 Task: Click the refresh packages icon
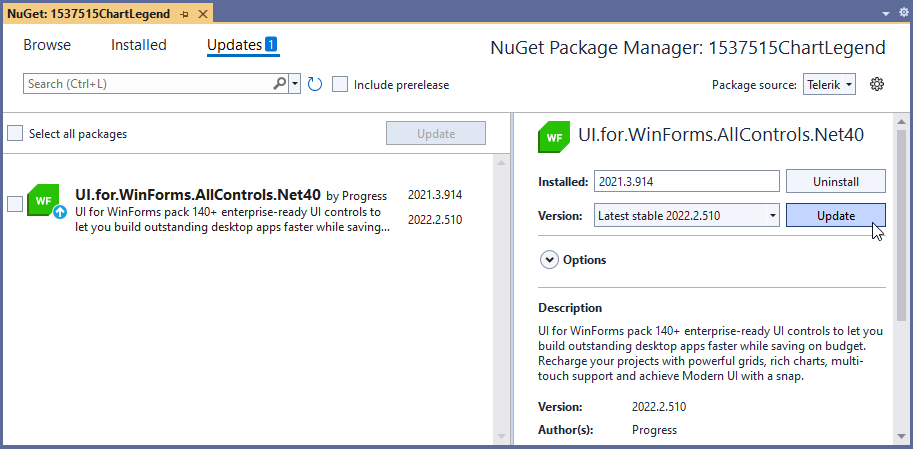[x=315, y=84]
